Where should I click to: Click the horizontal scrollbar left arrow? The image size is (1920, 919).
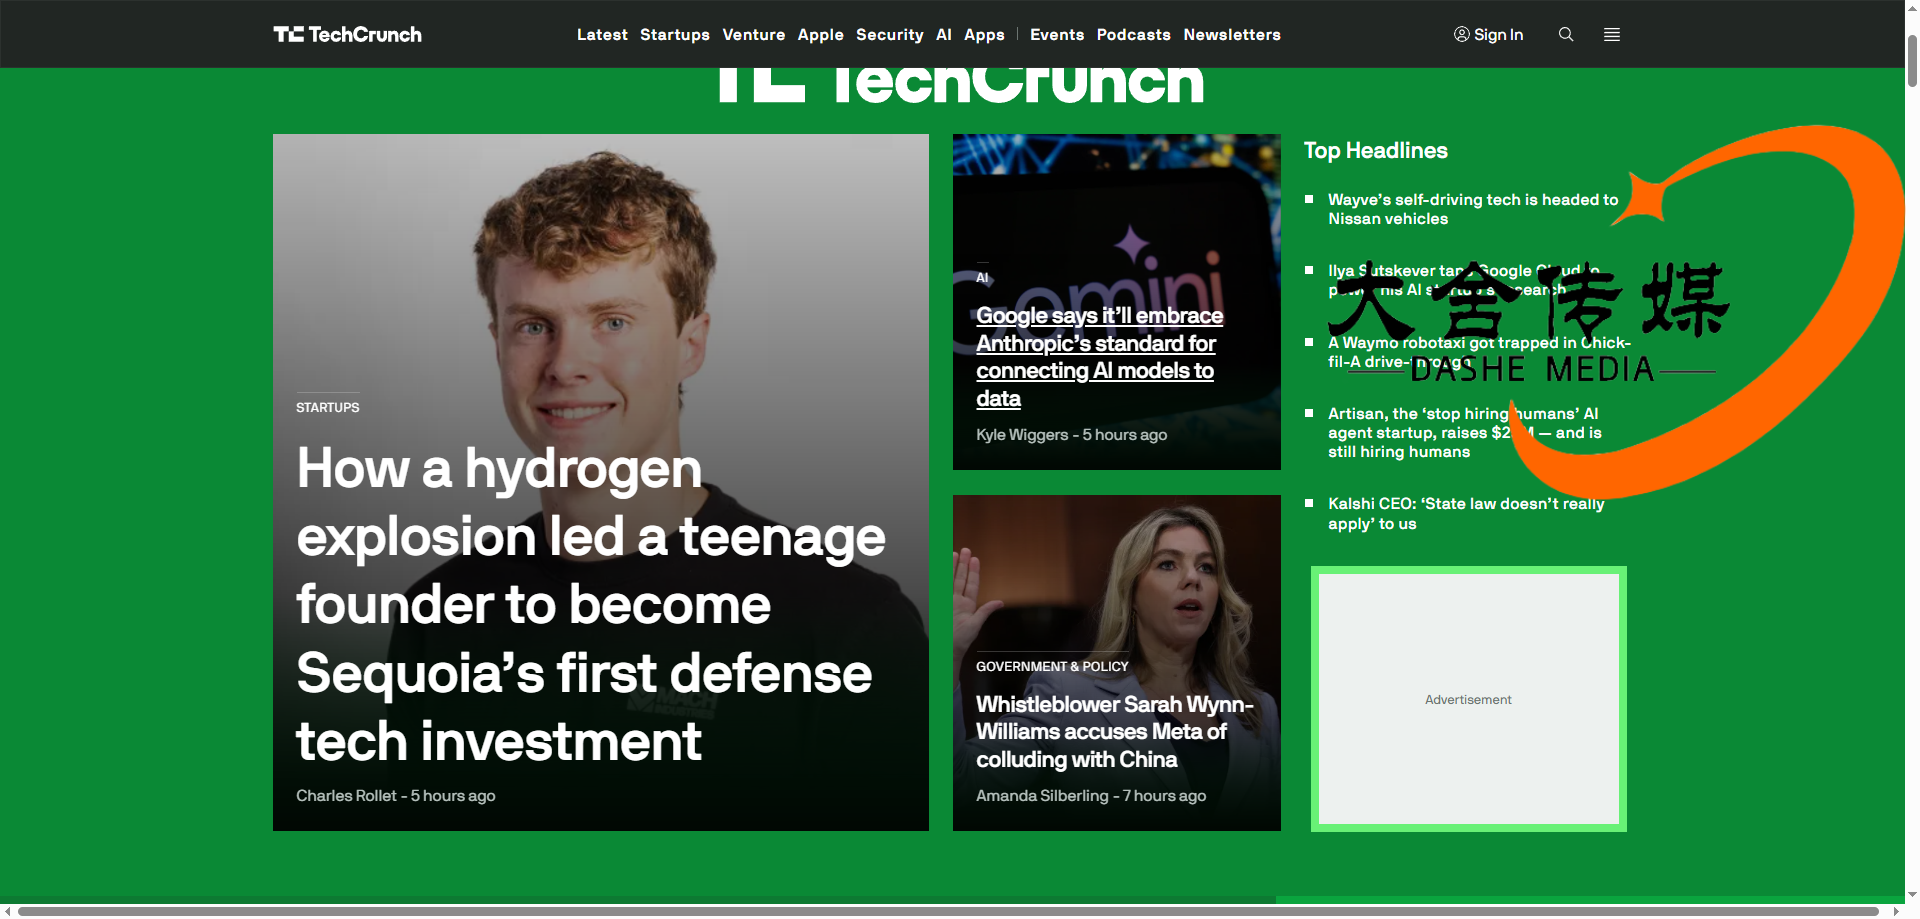[7, 911]
